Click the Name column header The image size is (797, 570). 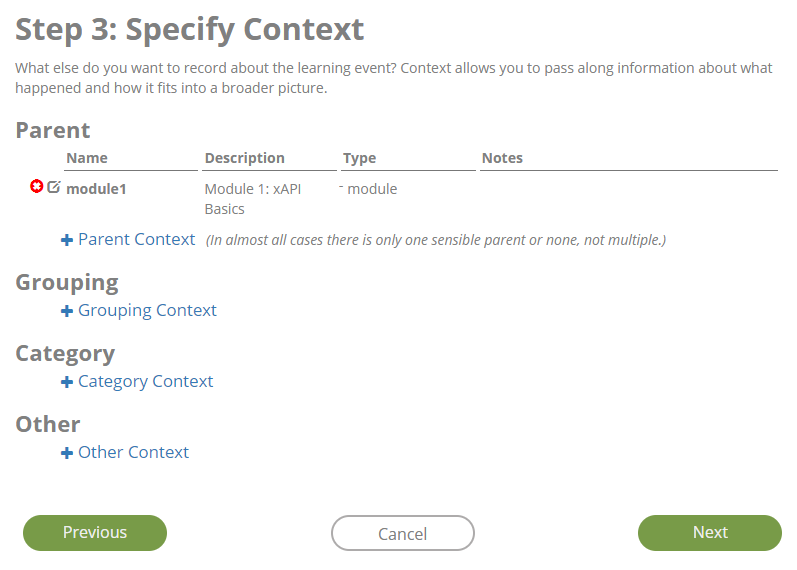87,158
